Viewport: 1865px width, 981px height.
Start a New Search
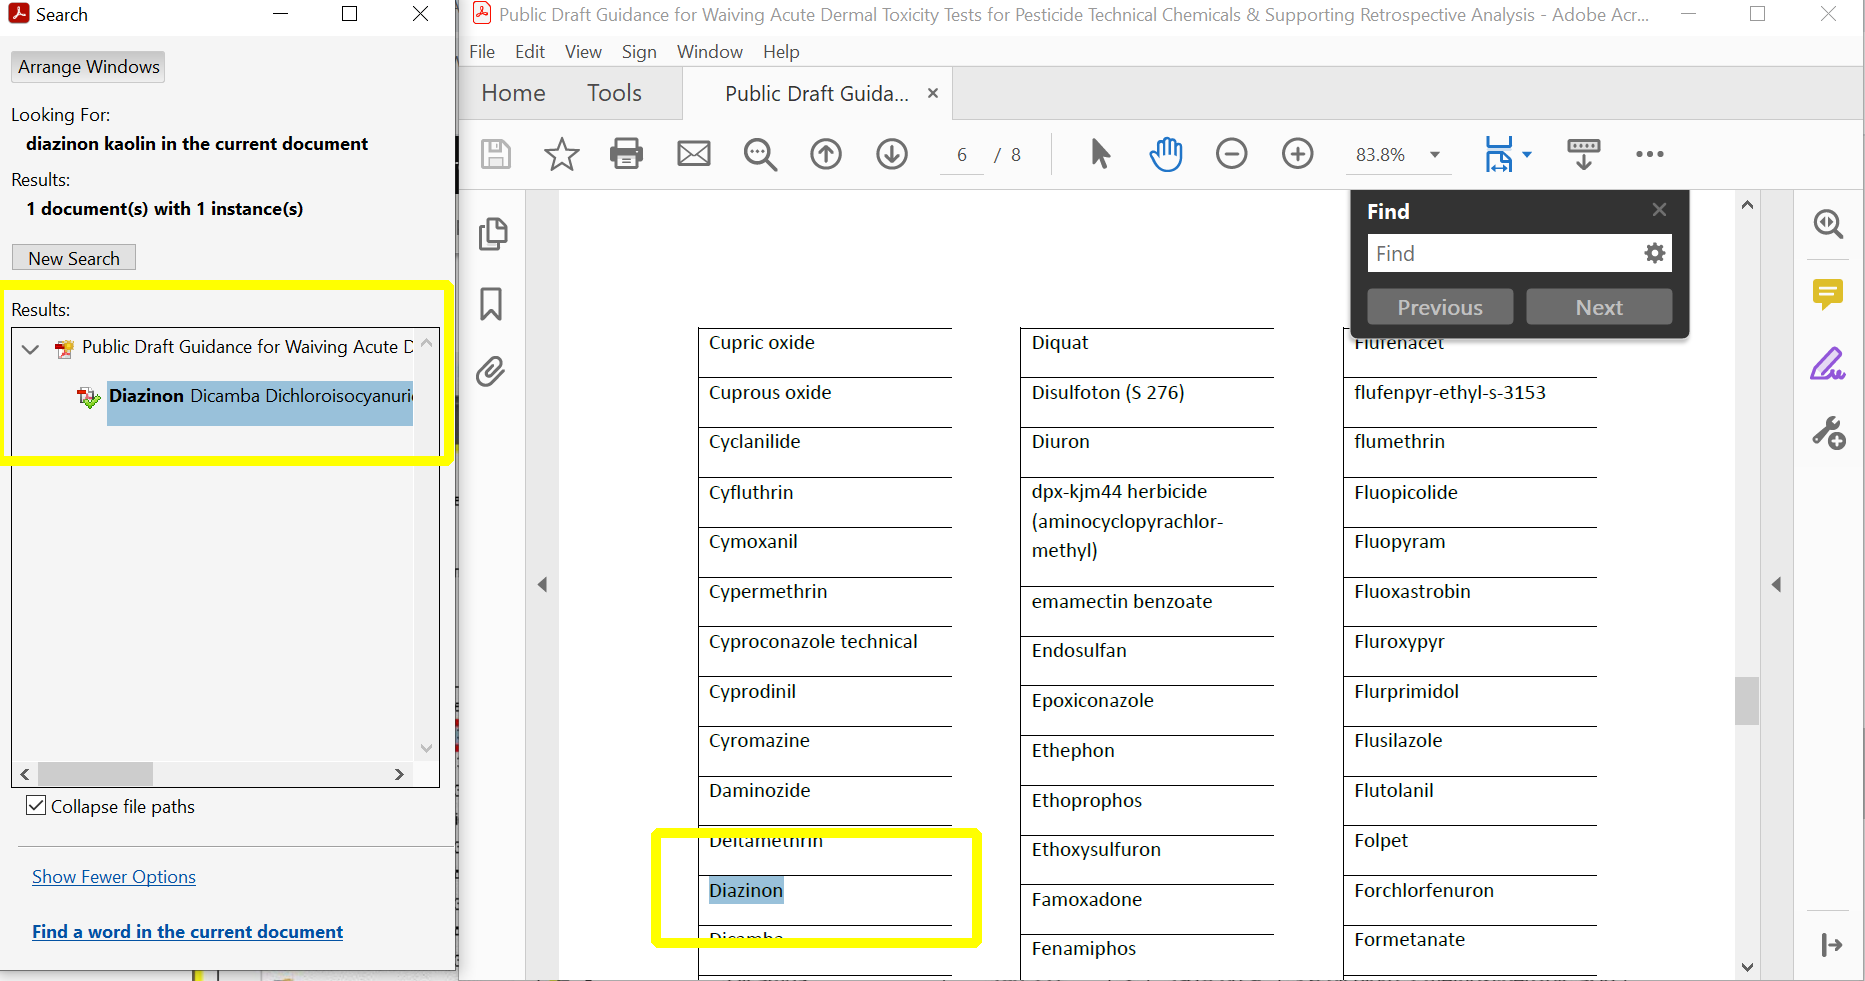tap(73, 257)
